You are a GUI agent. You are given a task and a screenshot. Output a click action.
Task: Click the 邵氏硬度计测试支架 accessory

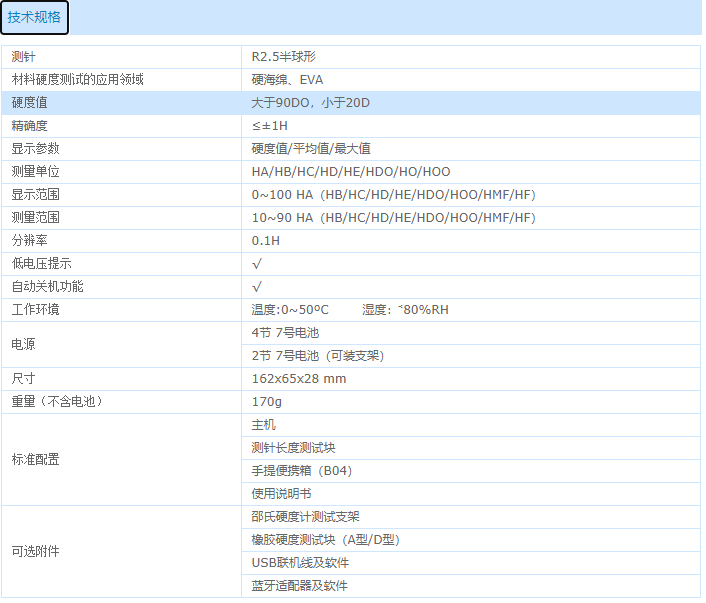(x=305, y=517)
